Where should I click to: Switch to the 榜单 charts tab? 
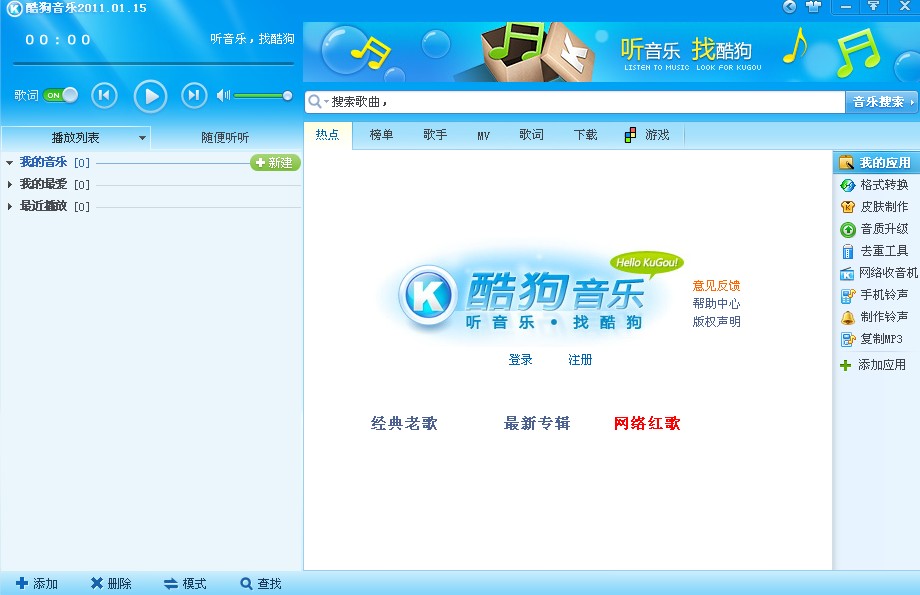coord(381,135)
